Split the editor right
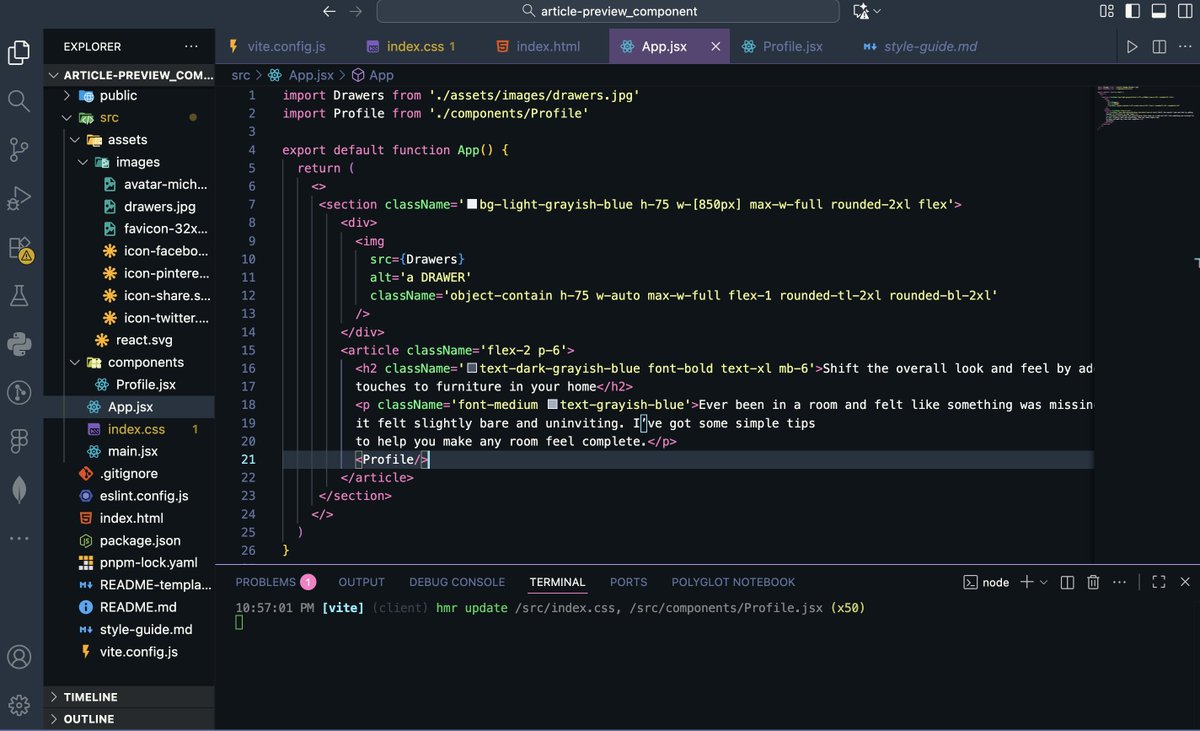This screenshot has height=731, width=1200. (1159, 47)
